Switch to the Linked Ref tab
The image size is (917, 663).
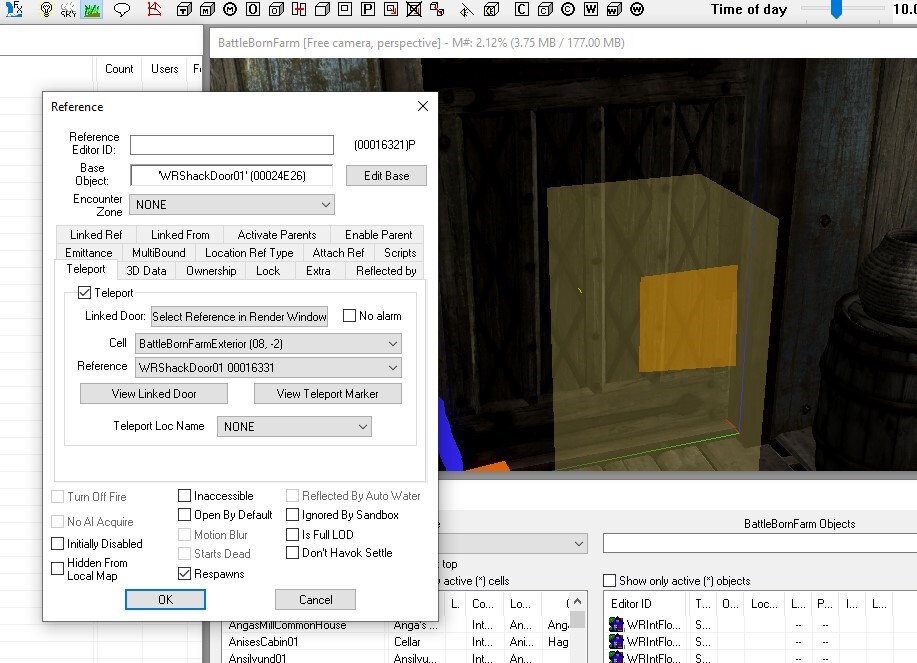[x=96, y=234]
